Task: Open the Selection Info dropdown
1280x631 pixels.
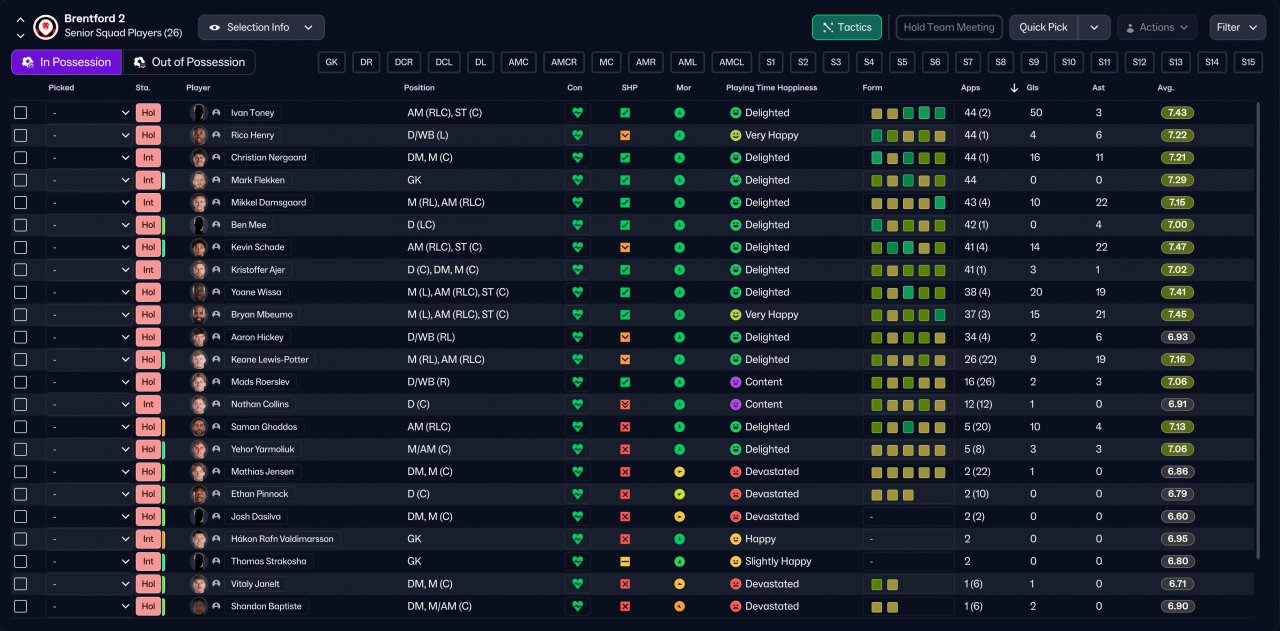Action: [261, 27]
